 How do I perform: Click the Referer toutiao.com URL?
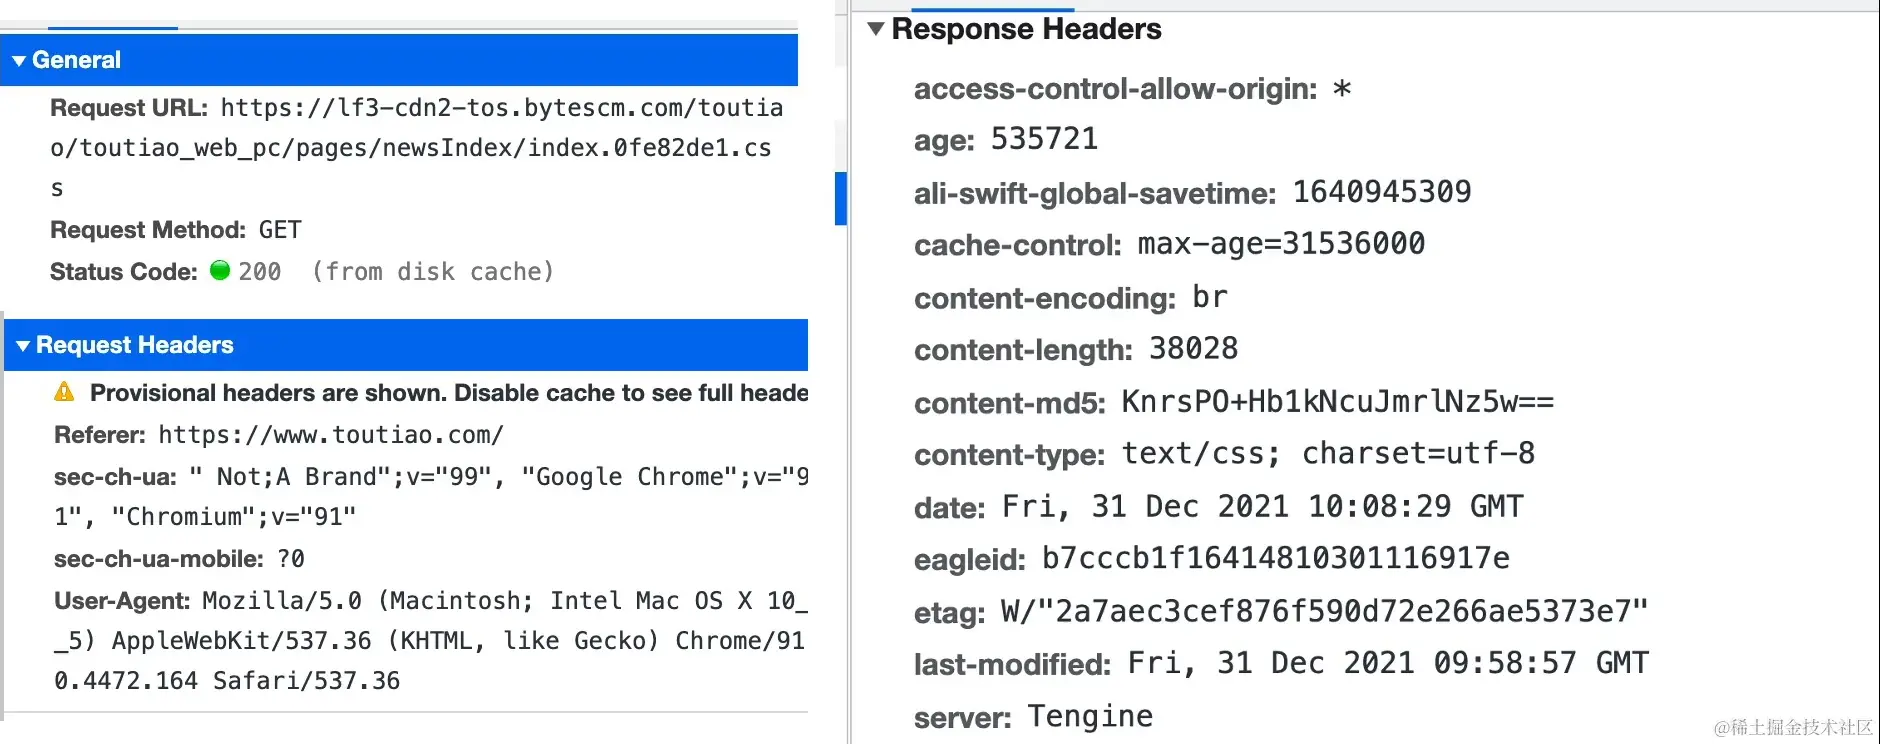331,435
